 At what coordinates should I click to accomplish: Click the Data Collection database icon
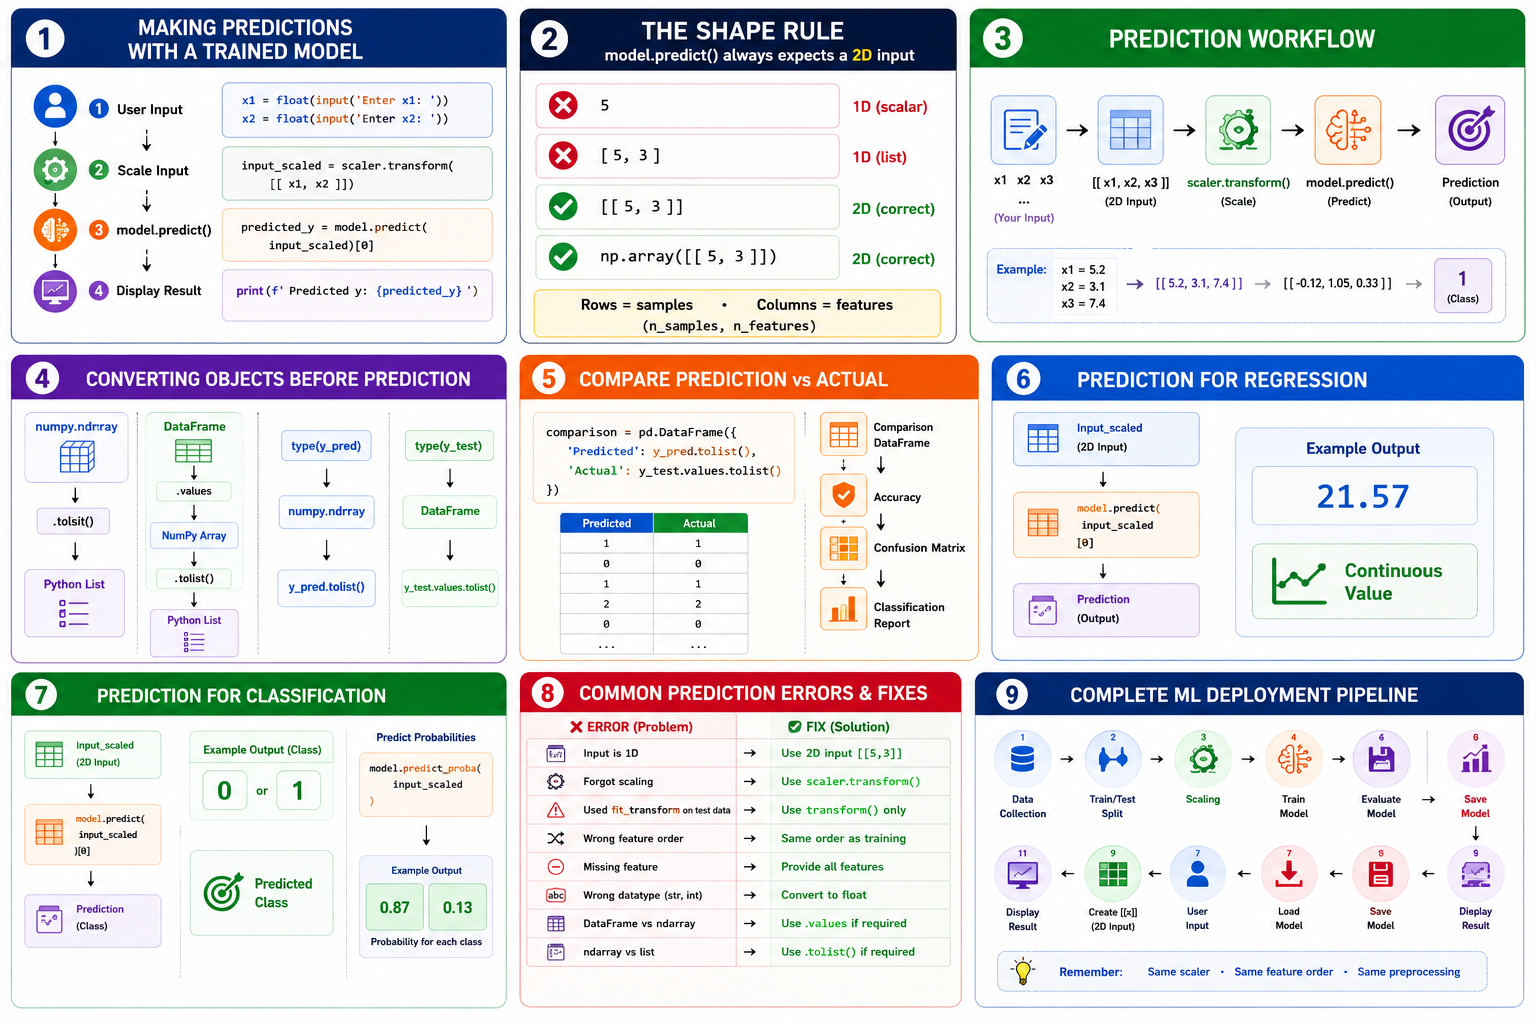point(1022,760)
